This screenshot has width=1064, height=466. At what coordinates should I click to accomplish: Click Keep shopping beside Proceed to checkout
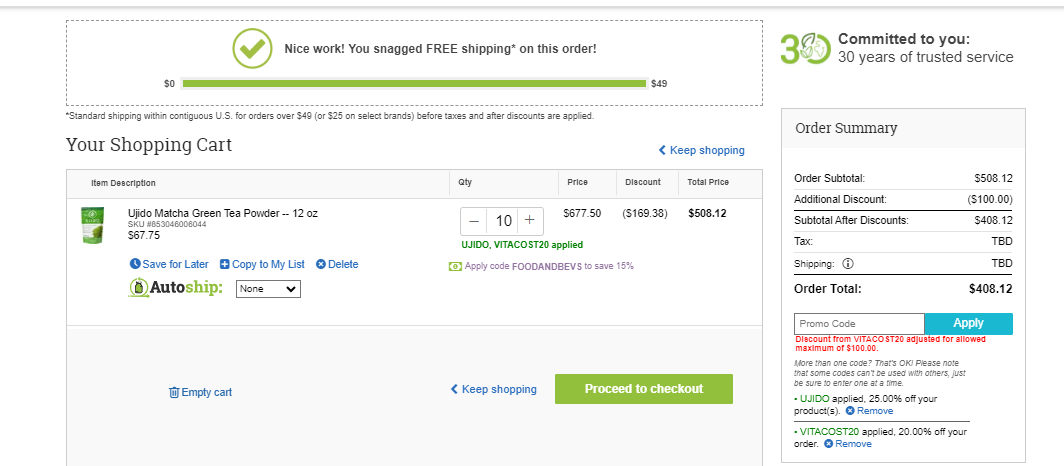click(x=493, y=389)
